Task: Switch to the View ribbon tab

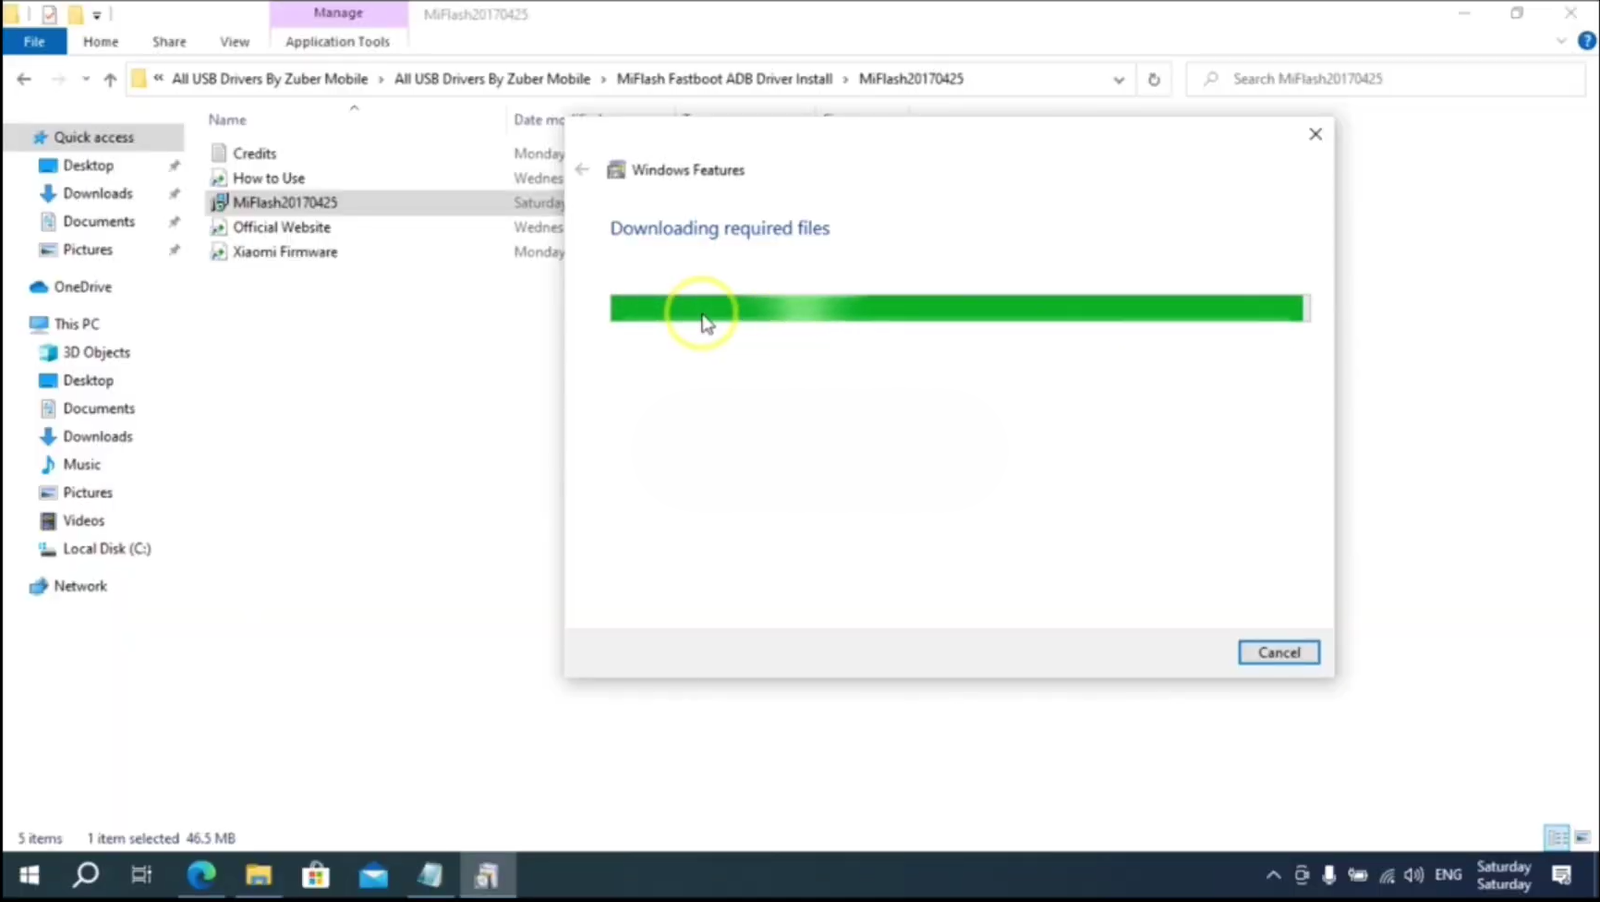Action: [234, 42]
